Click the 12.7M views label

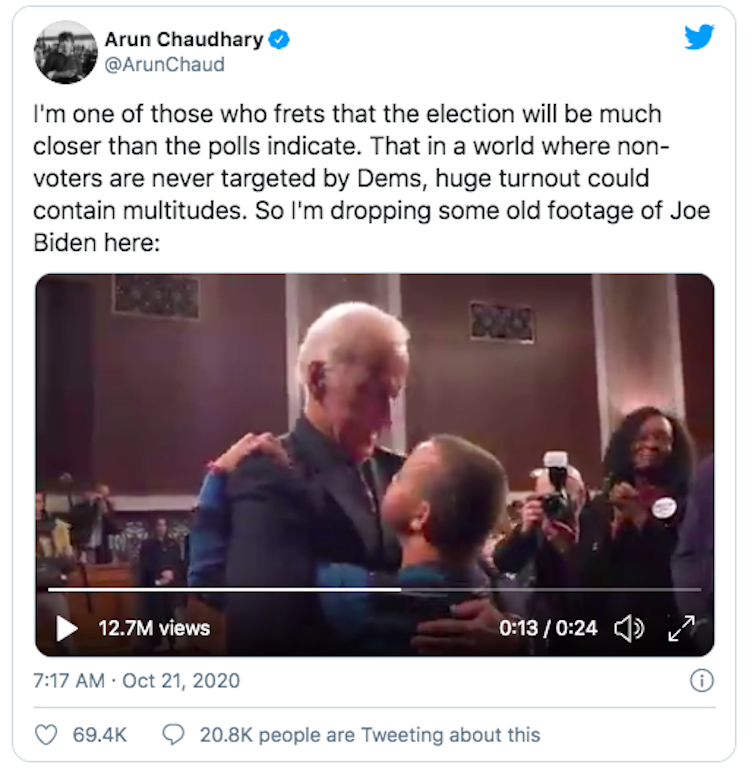point(154,628)
